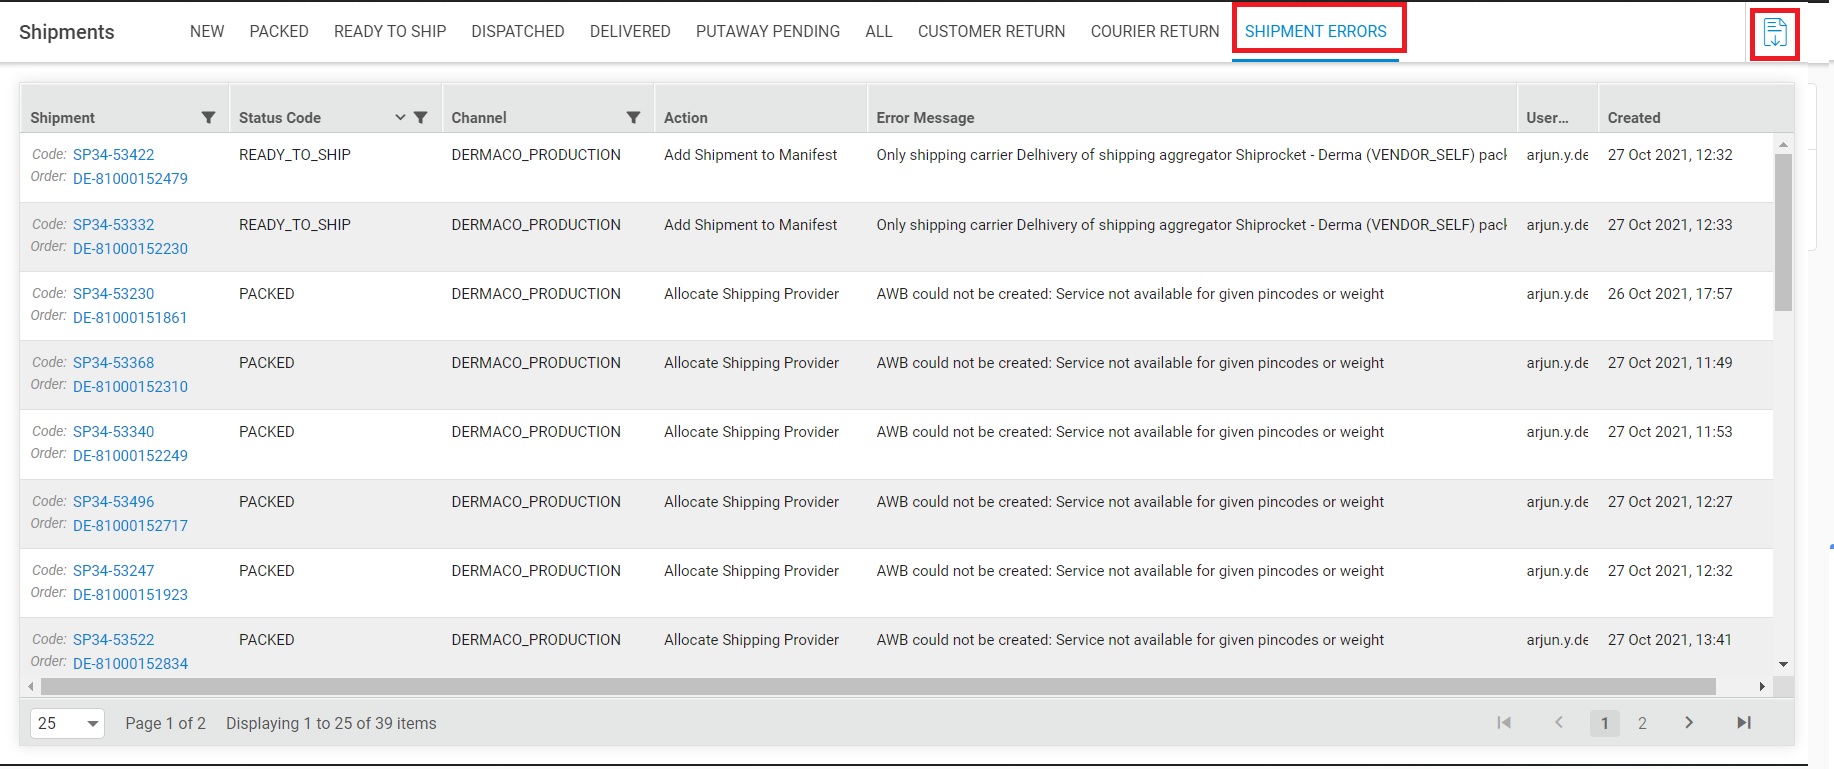Click the Channel column header

pyautogui.click(x=479, y=118)
